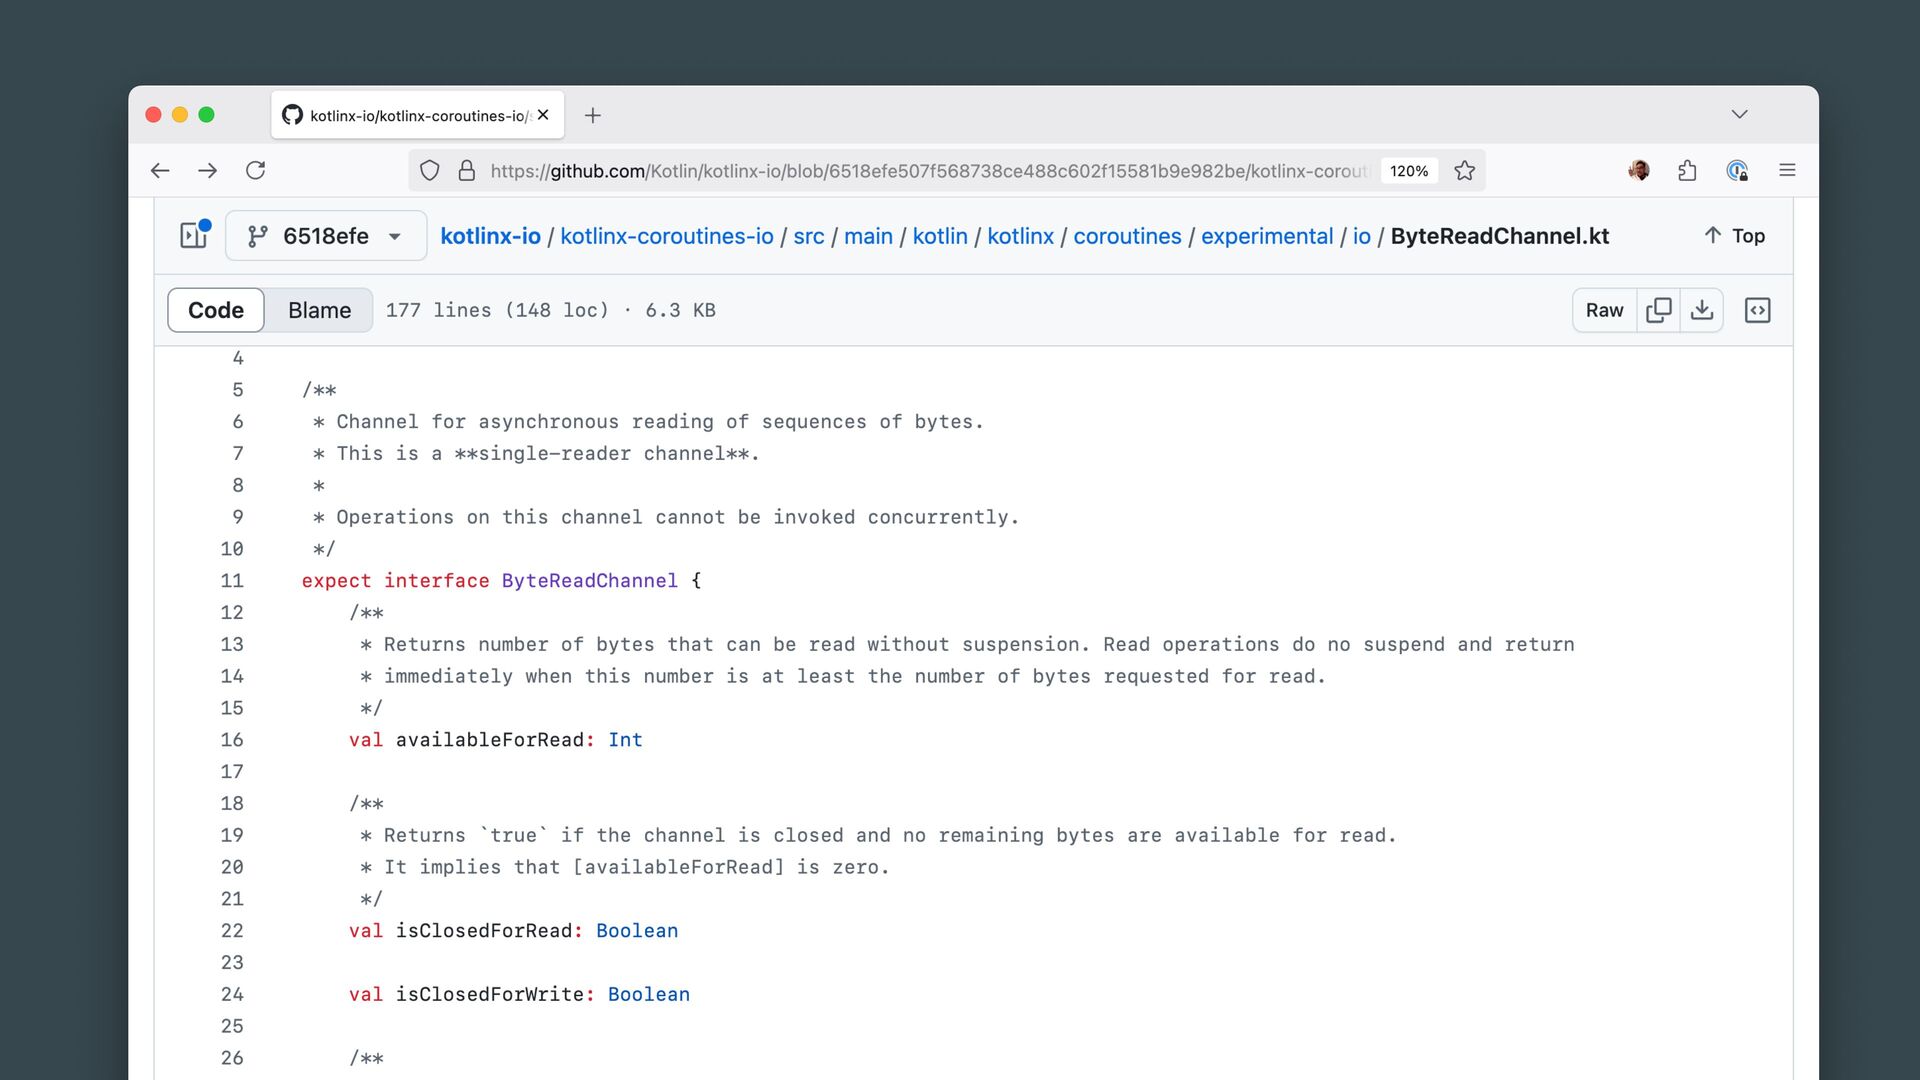Click the isClosedForWrite property name

click(490, 995)
